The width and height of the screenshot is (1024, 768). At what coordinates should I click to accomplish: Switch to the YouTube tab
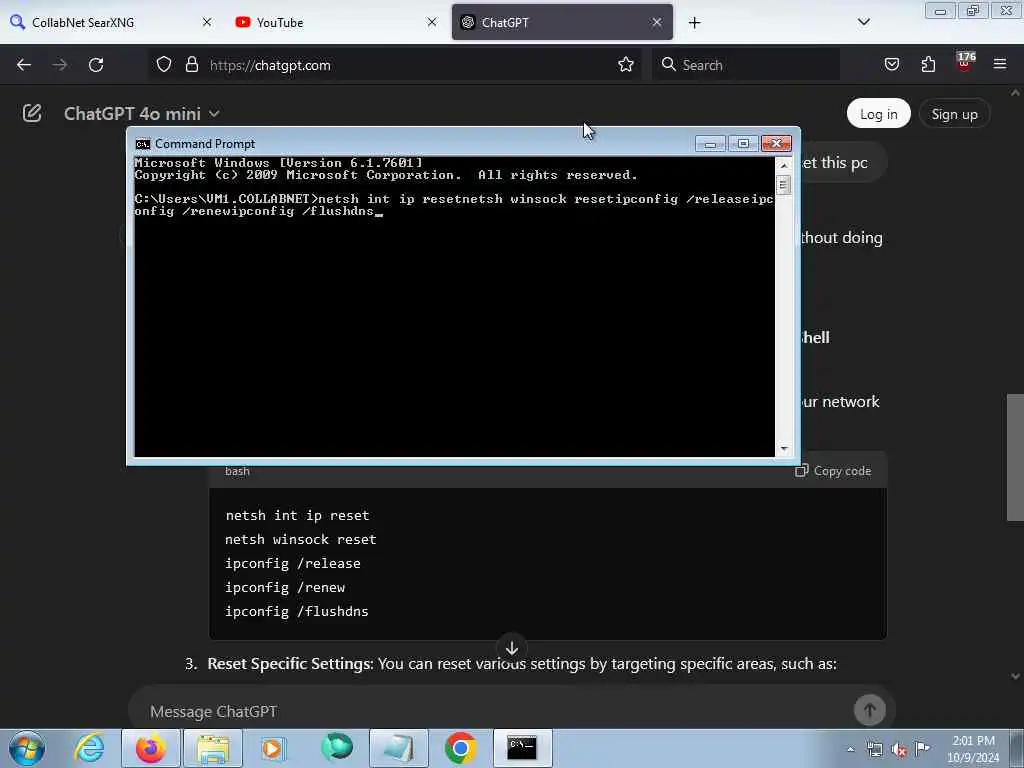tap(334, 22)
